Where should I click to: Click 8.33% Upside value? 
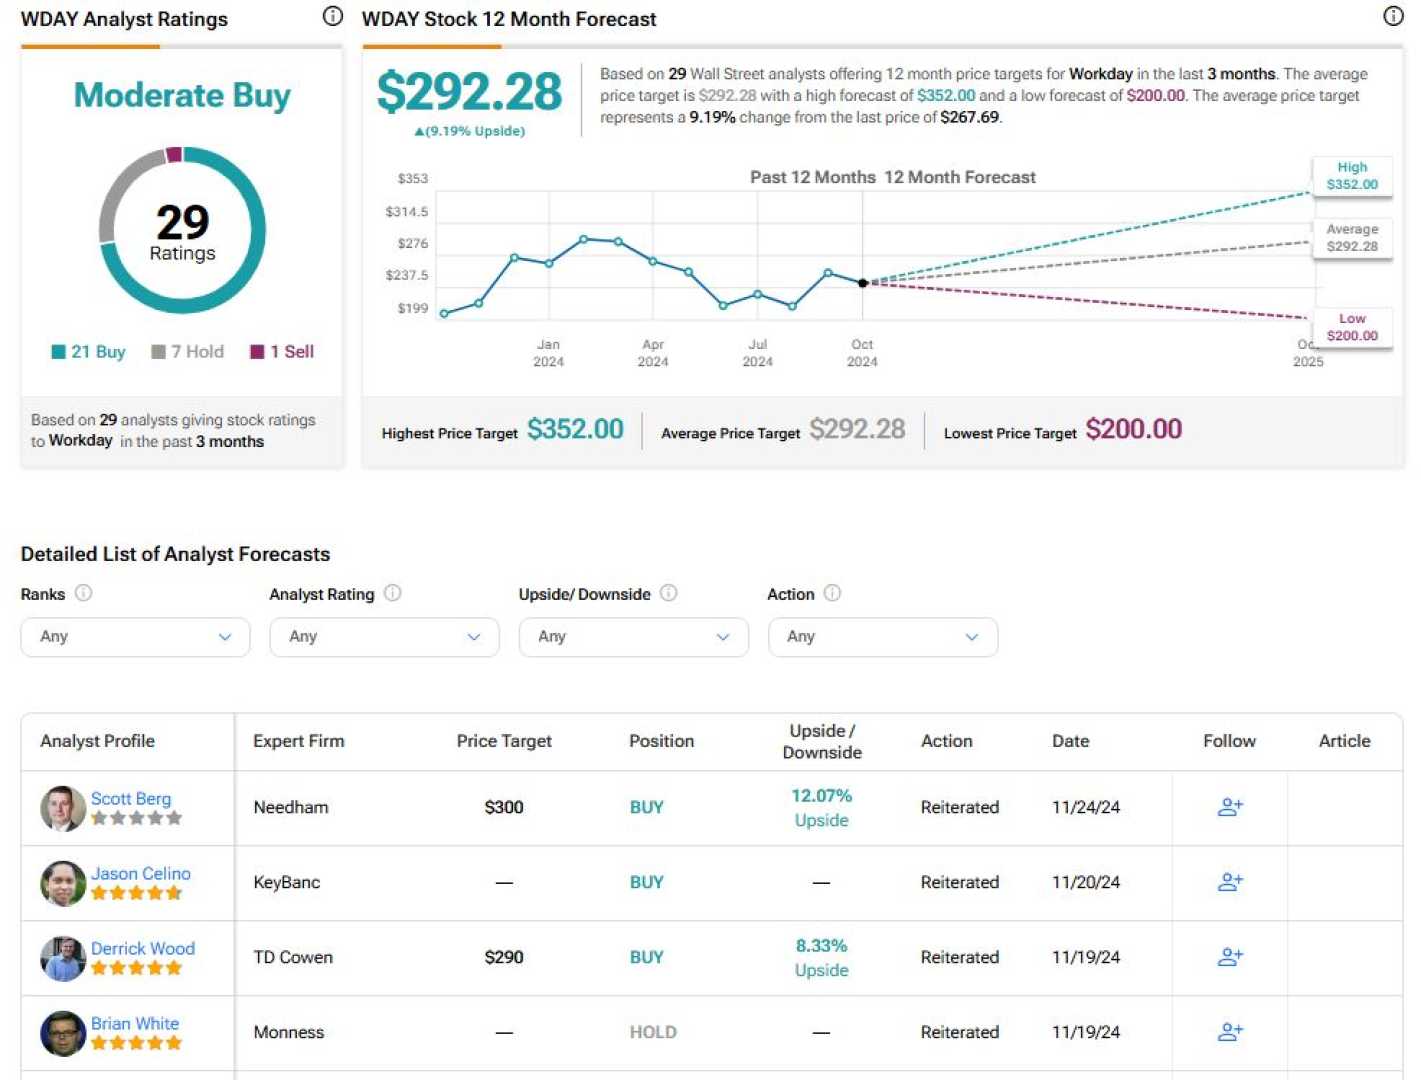[821, 958]
